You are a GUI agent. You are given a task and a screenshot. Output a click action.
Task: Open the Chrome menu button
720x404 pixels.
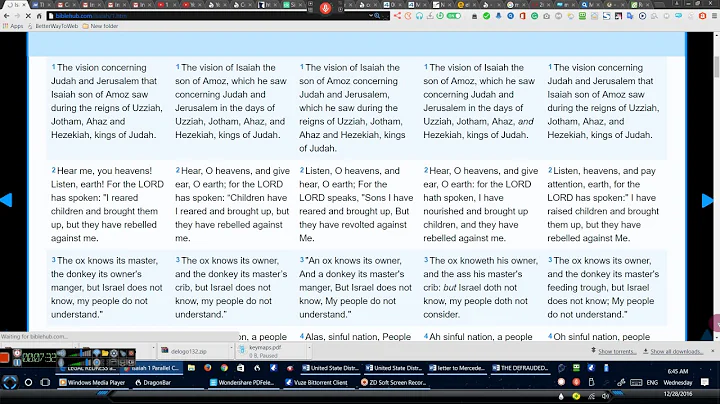point(714,16)
